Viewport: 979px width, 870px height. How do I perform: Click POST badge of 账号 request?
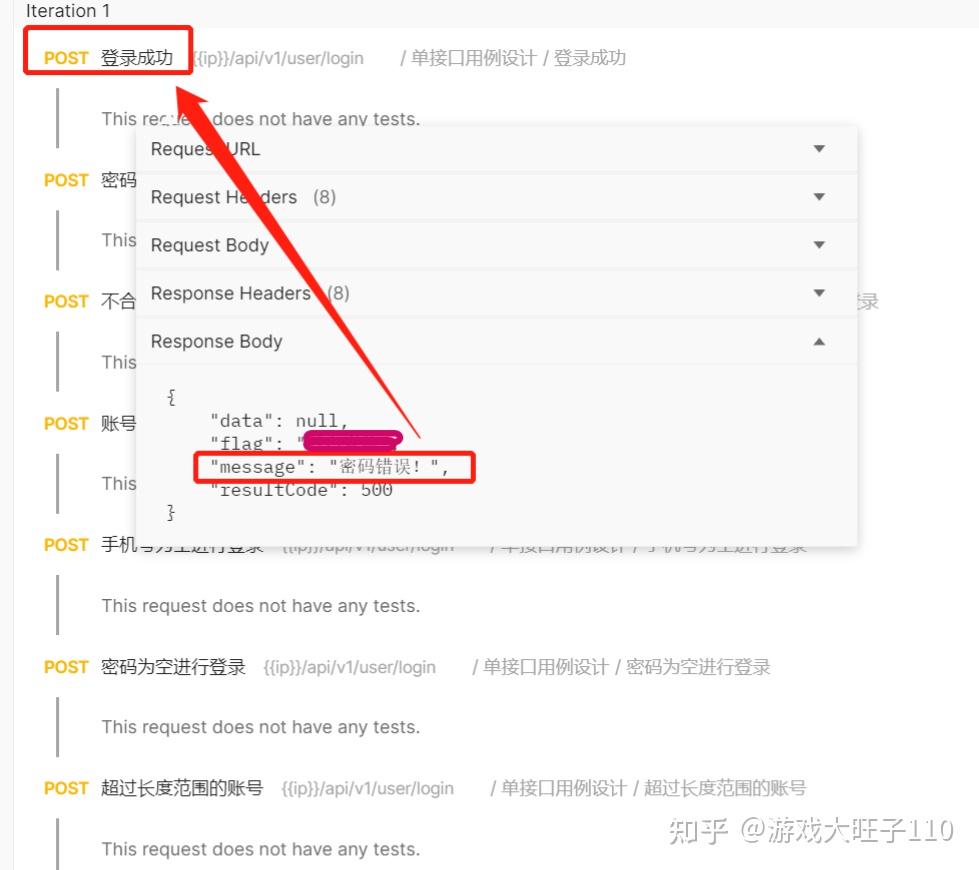pyautogui.click(x=66, y=423)
